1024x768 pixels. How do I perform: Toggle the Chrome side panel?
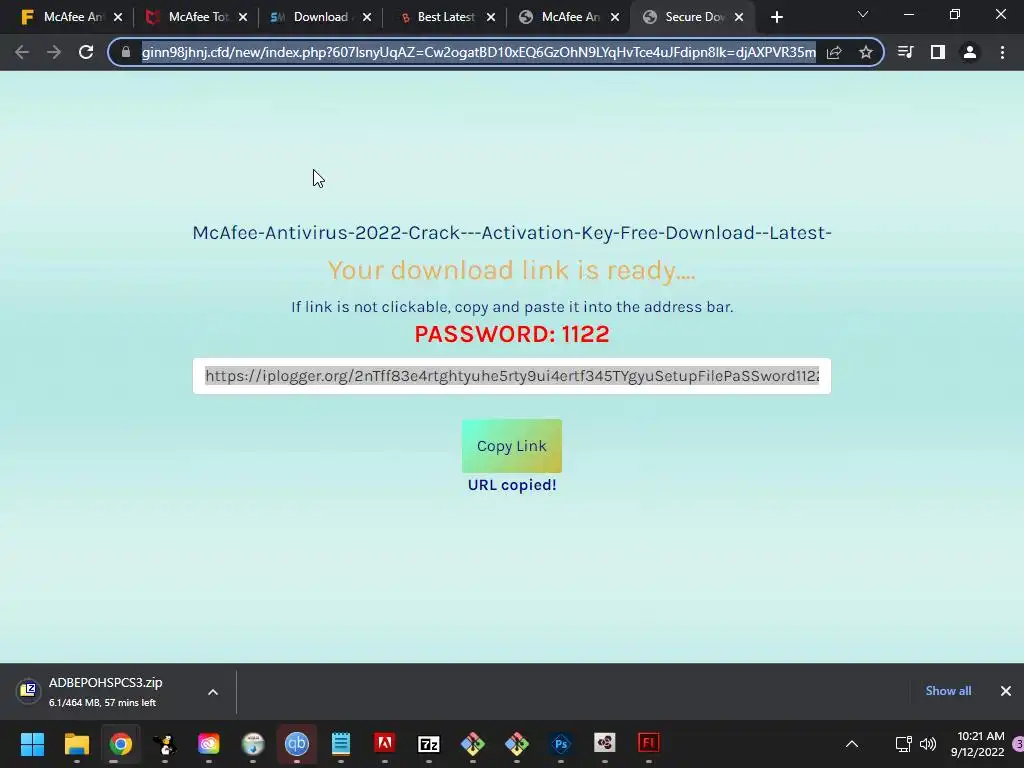(x=938, y=52)
